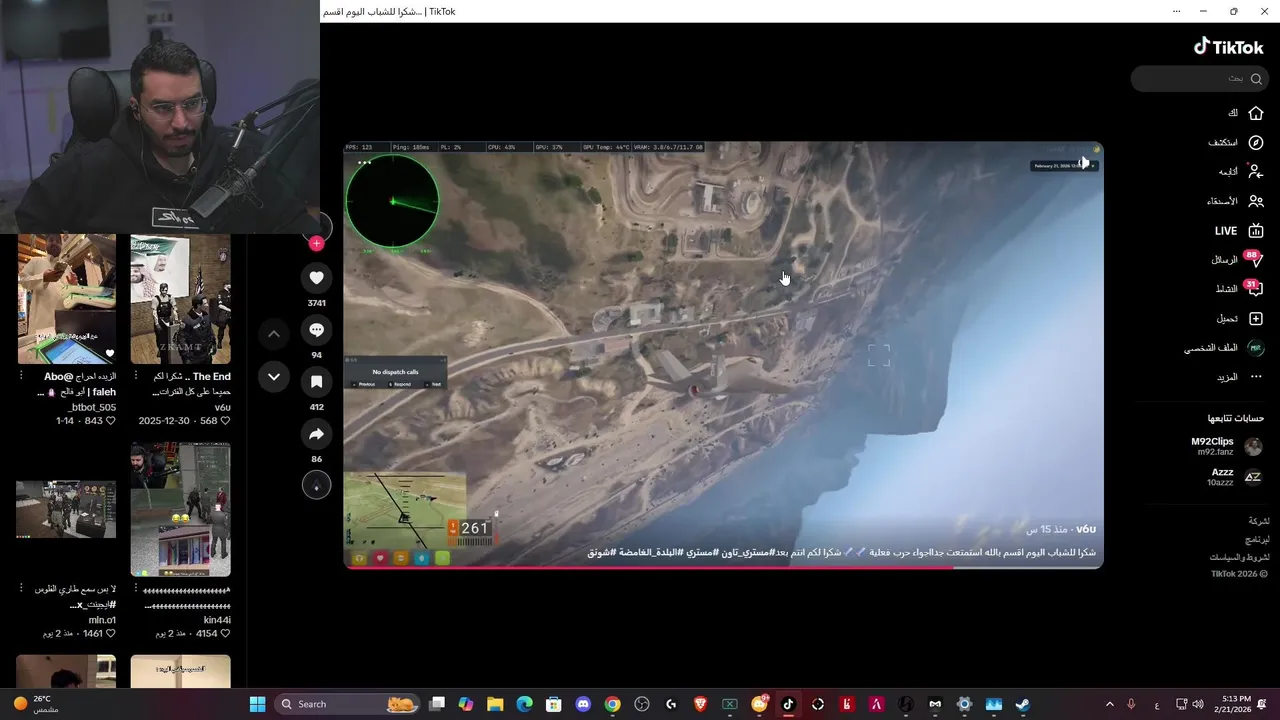Open the Explore compass icon in sidebar
Viewport: 1280px width, 720px height.
[x=1256, y=143]
